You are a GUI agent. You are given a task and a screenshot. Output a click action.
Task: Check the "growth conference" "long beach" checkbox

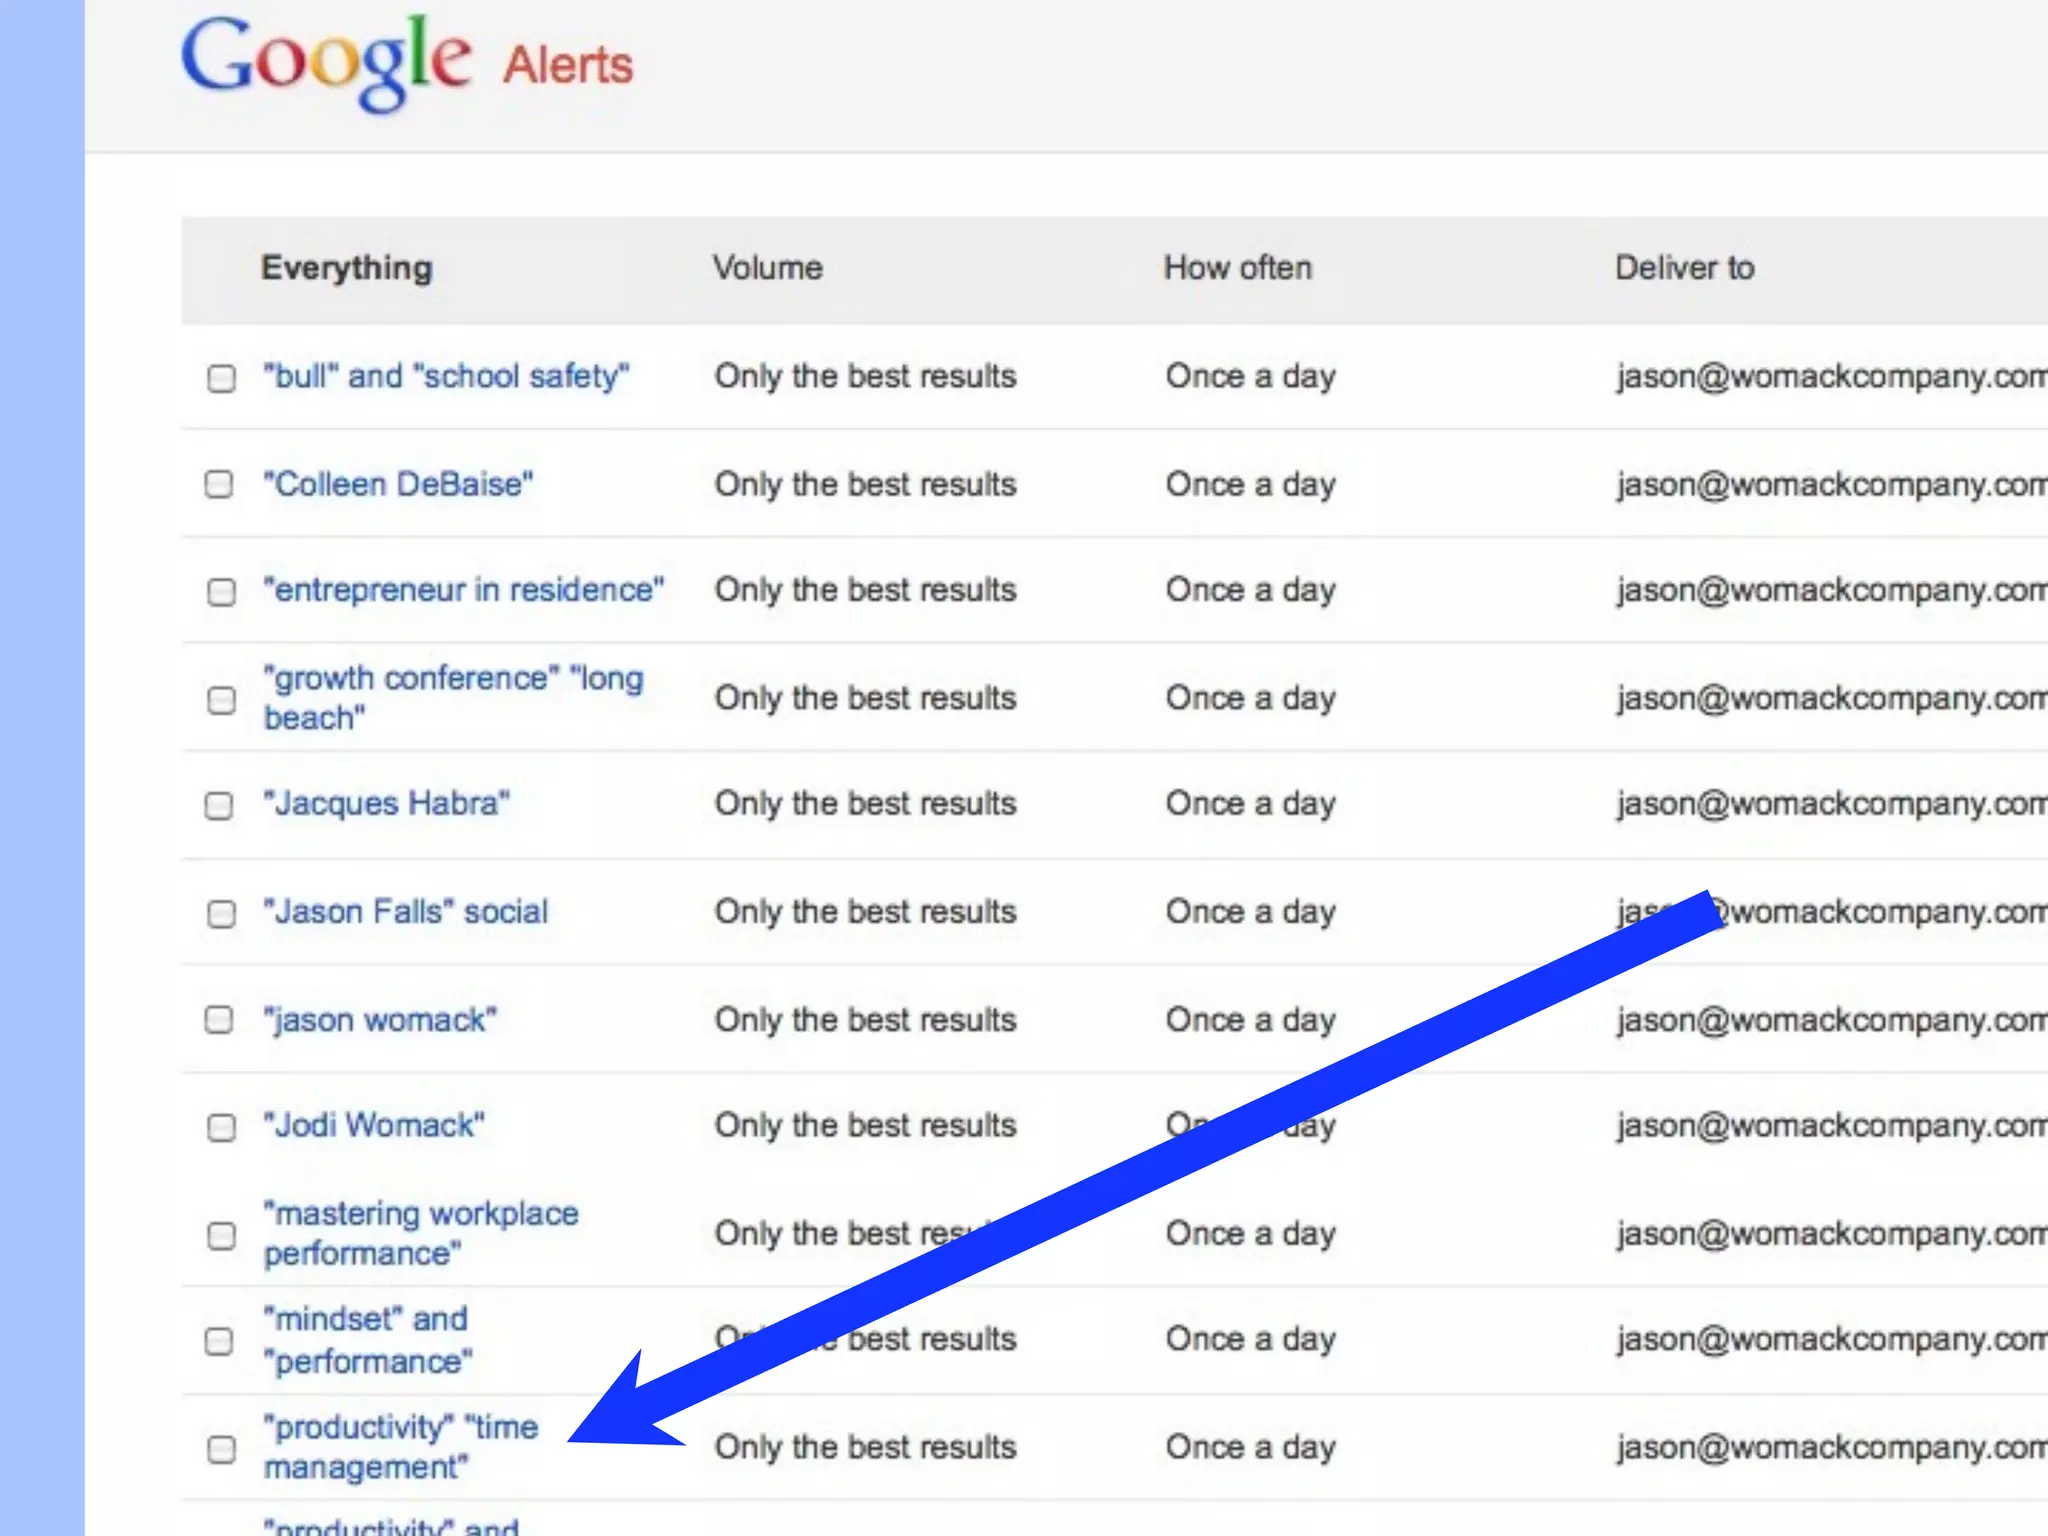(221, 699)
